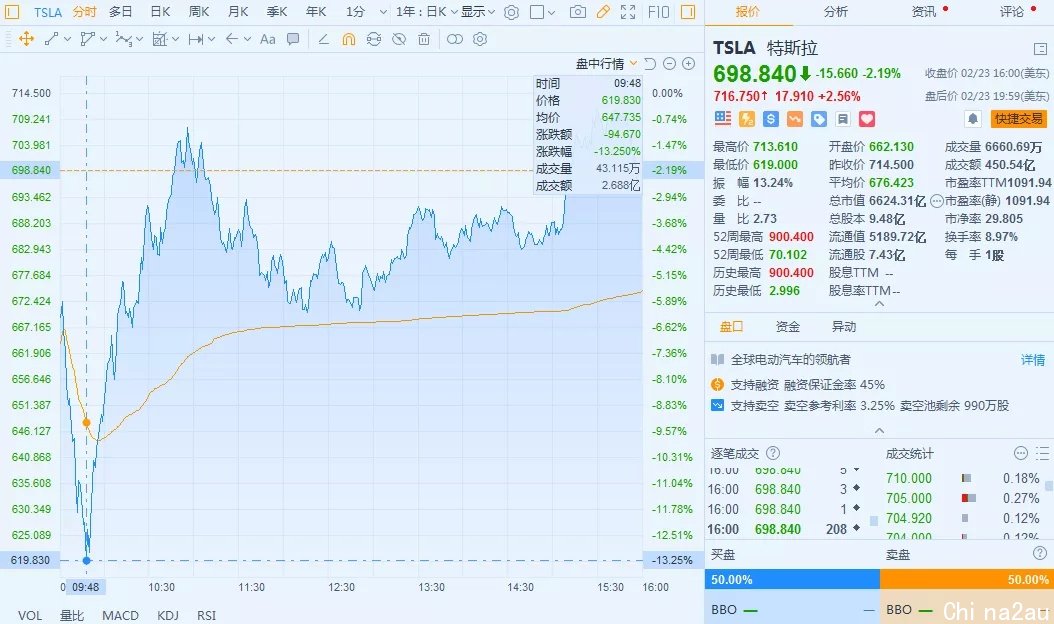1054x624 pixels.
Task: Toggle the right sidebar panel icon
Action: tap(688, 12)
